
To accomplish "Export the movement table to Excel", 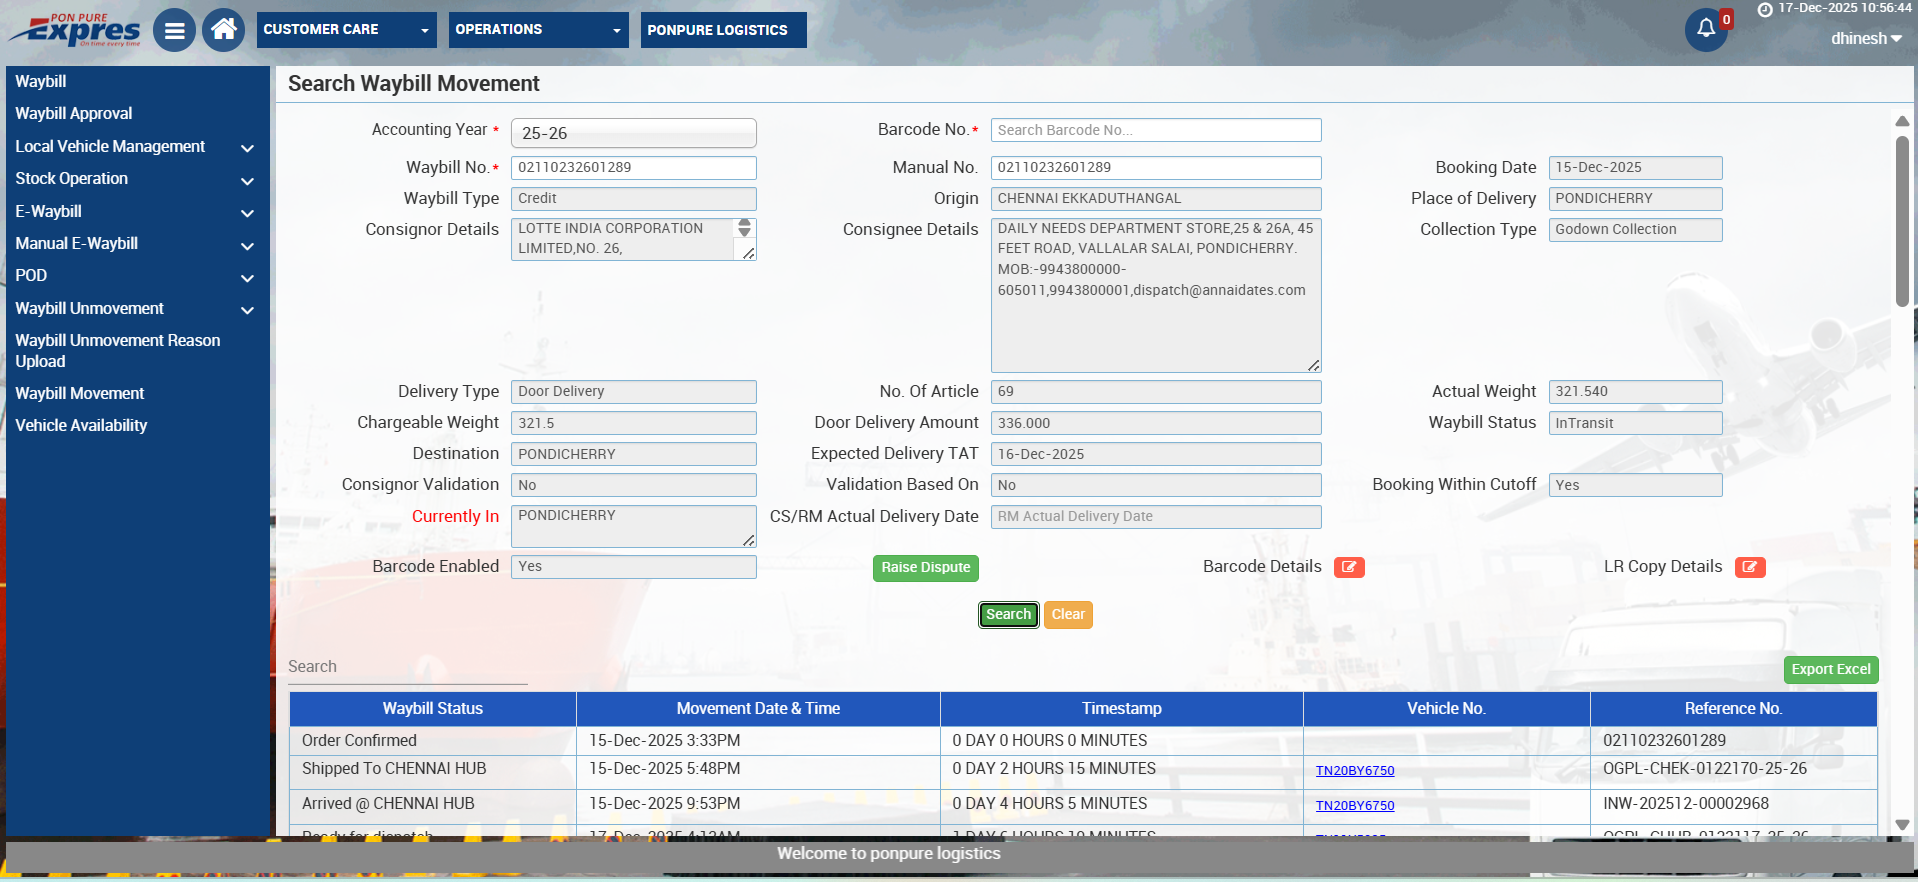I will (1830, 670).
